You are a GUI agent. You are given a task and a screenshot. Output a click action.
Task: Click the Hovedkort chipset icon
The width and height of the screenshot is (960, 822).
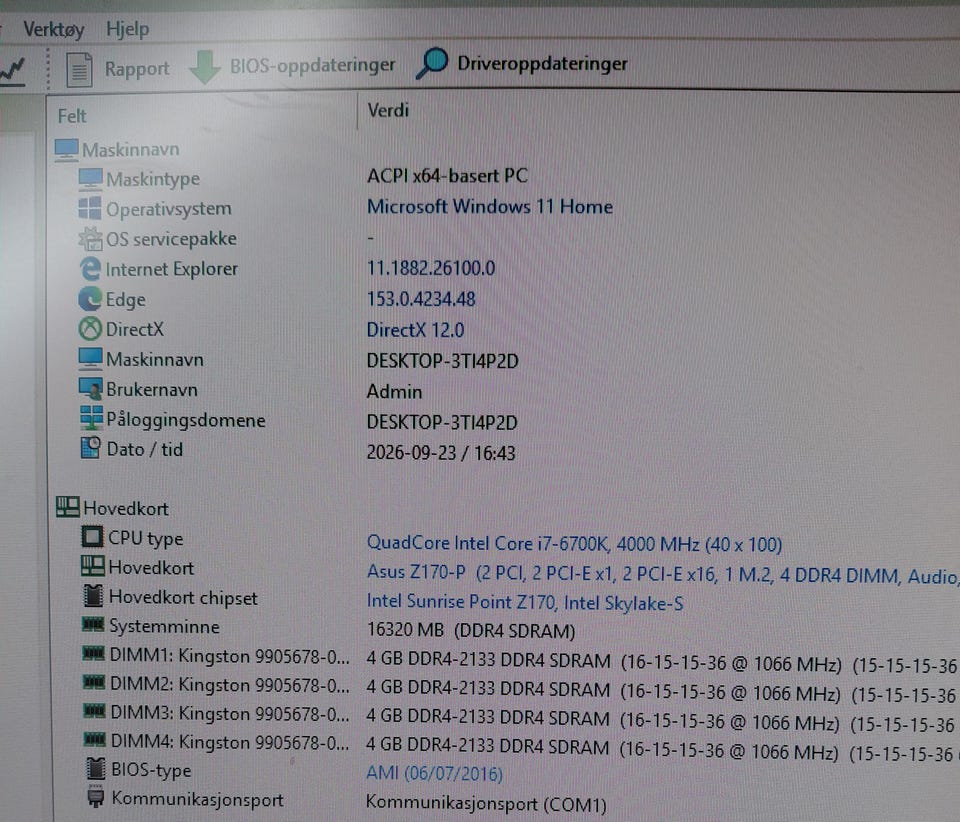94,596
